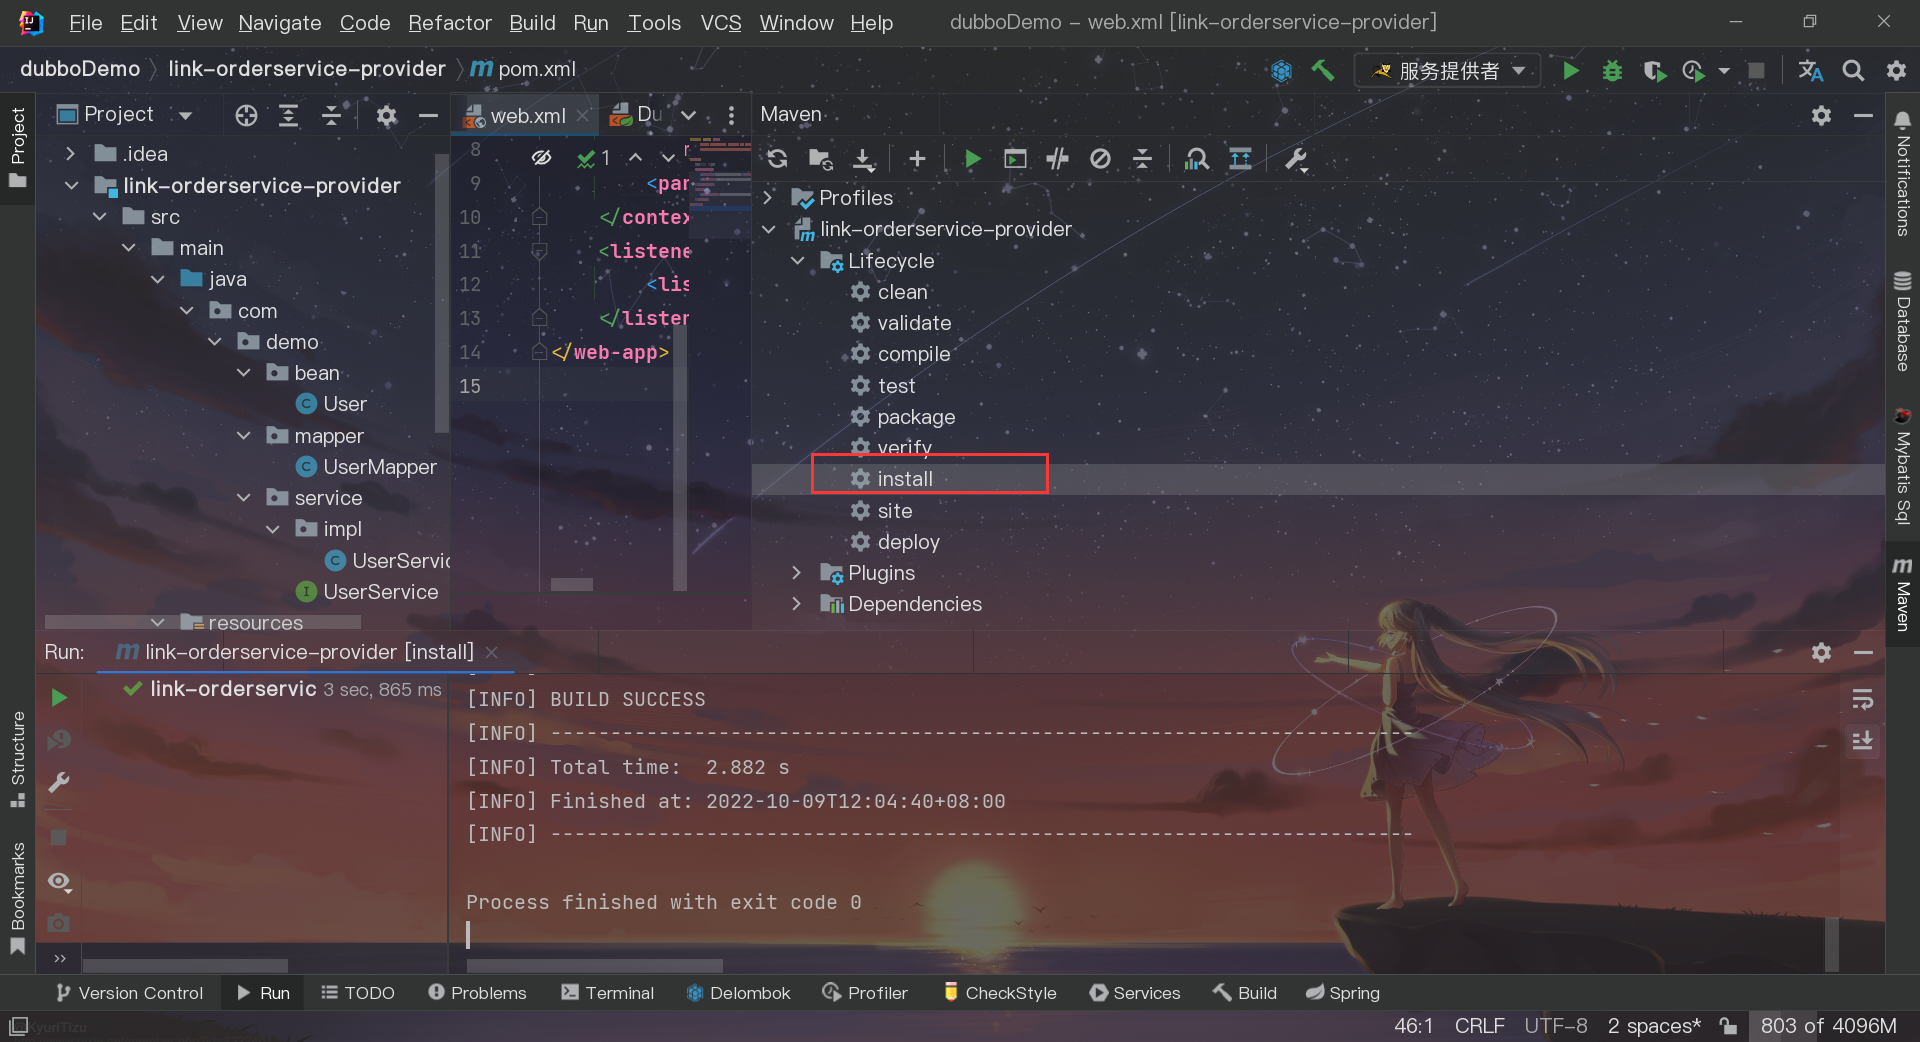Toggle scroll to end in Run console
This screenshot has width=1920, height=1042.
pos(1862,741)
